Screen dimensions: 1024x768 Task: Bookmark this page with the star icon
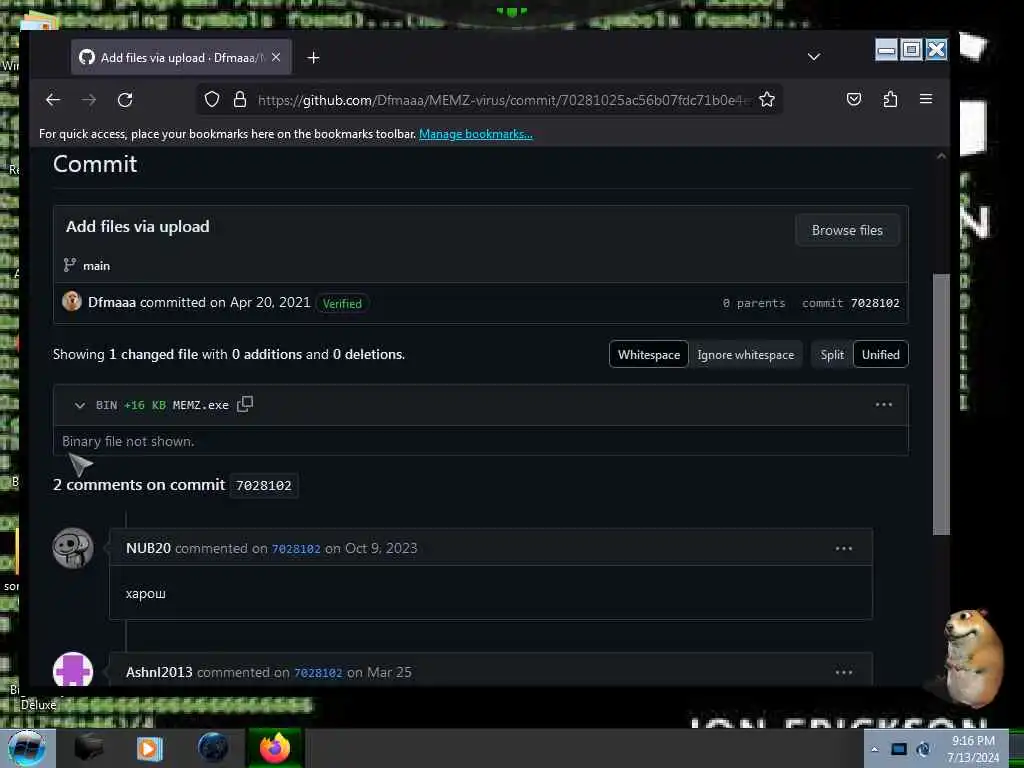[x=767, y=99]
